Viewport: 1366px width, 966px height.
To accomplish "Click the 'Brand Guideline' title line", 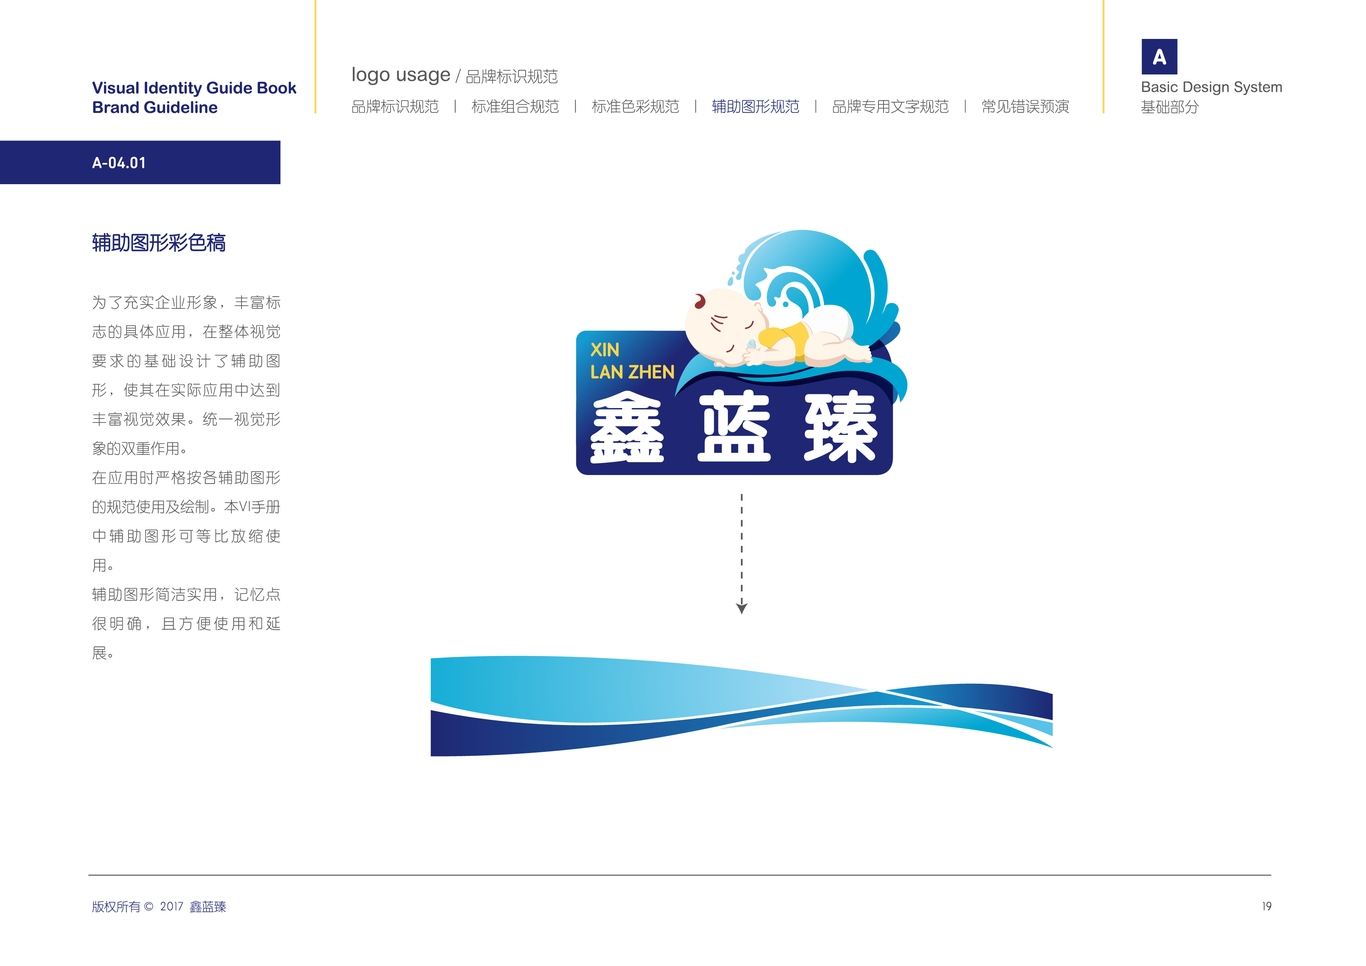I will pyautogui.click(x=155, y=107).
